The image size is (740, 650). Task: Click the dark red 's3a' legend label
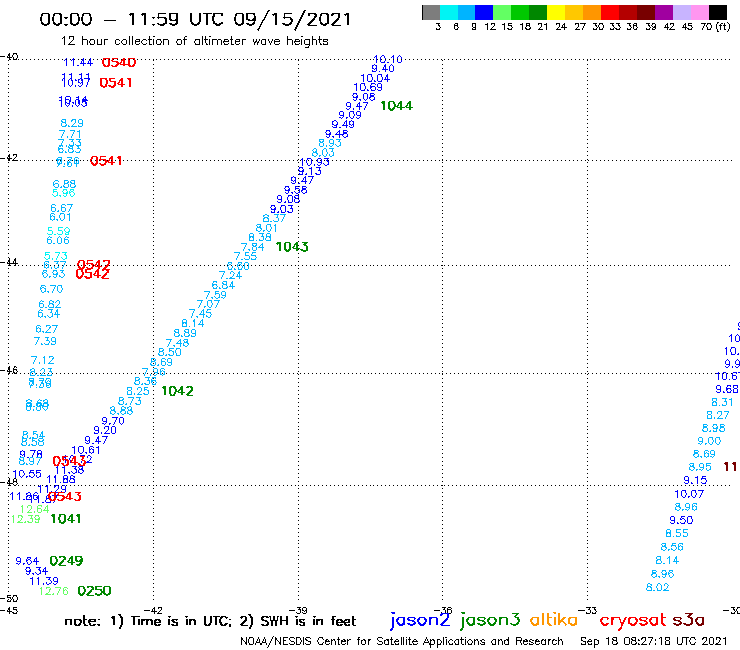(x=688, y=620)
